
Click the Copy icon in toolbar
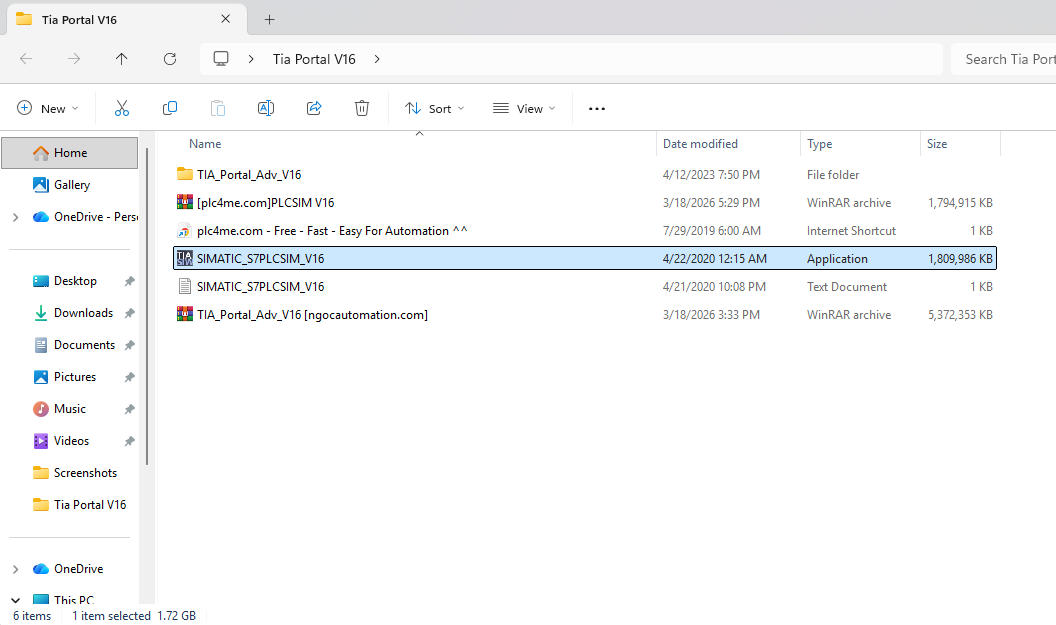click(x=170, y=108)
